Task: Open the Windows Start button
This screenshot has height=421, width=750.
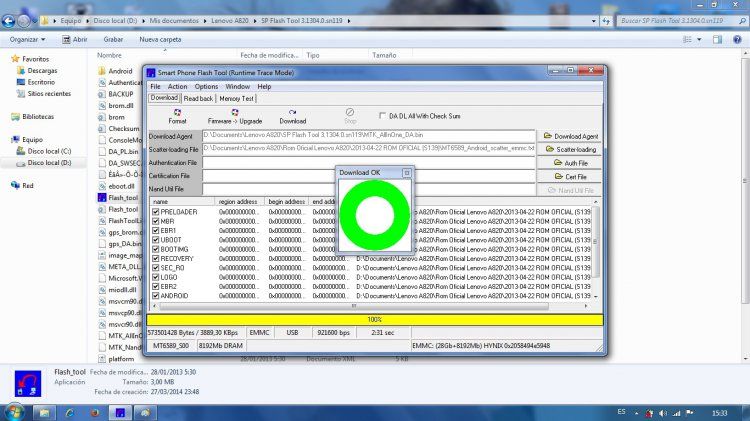Action: [13, 412]
